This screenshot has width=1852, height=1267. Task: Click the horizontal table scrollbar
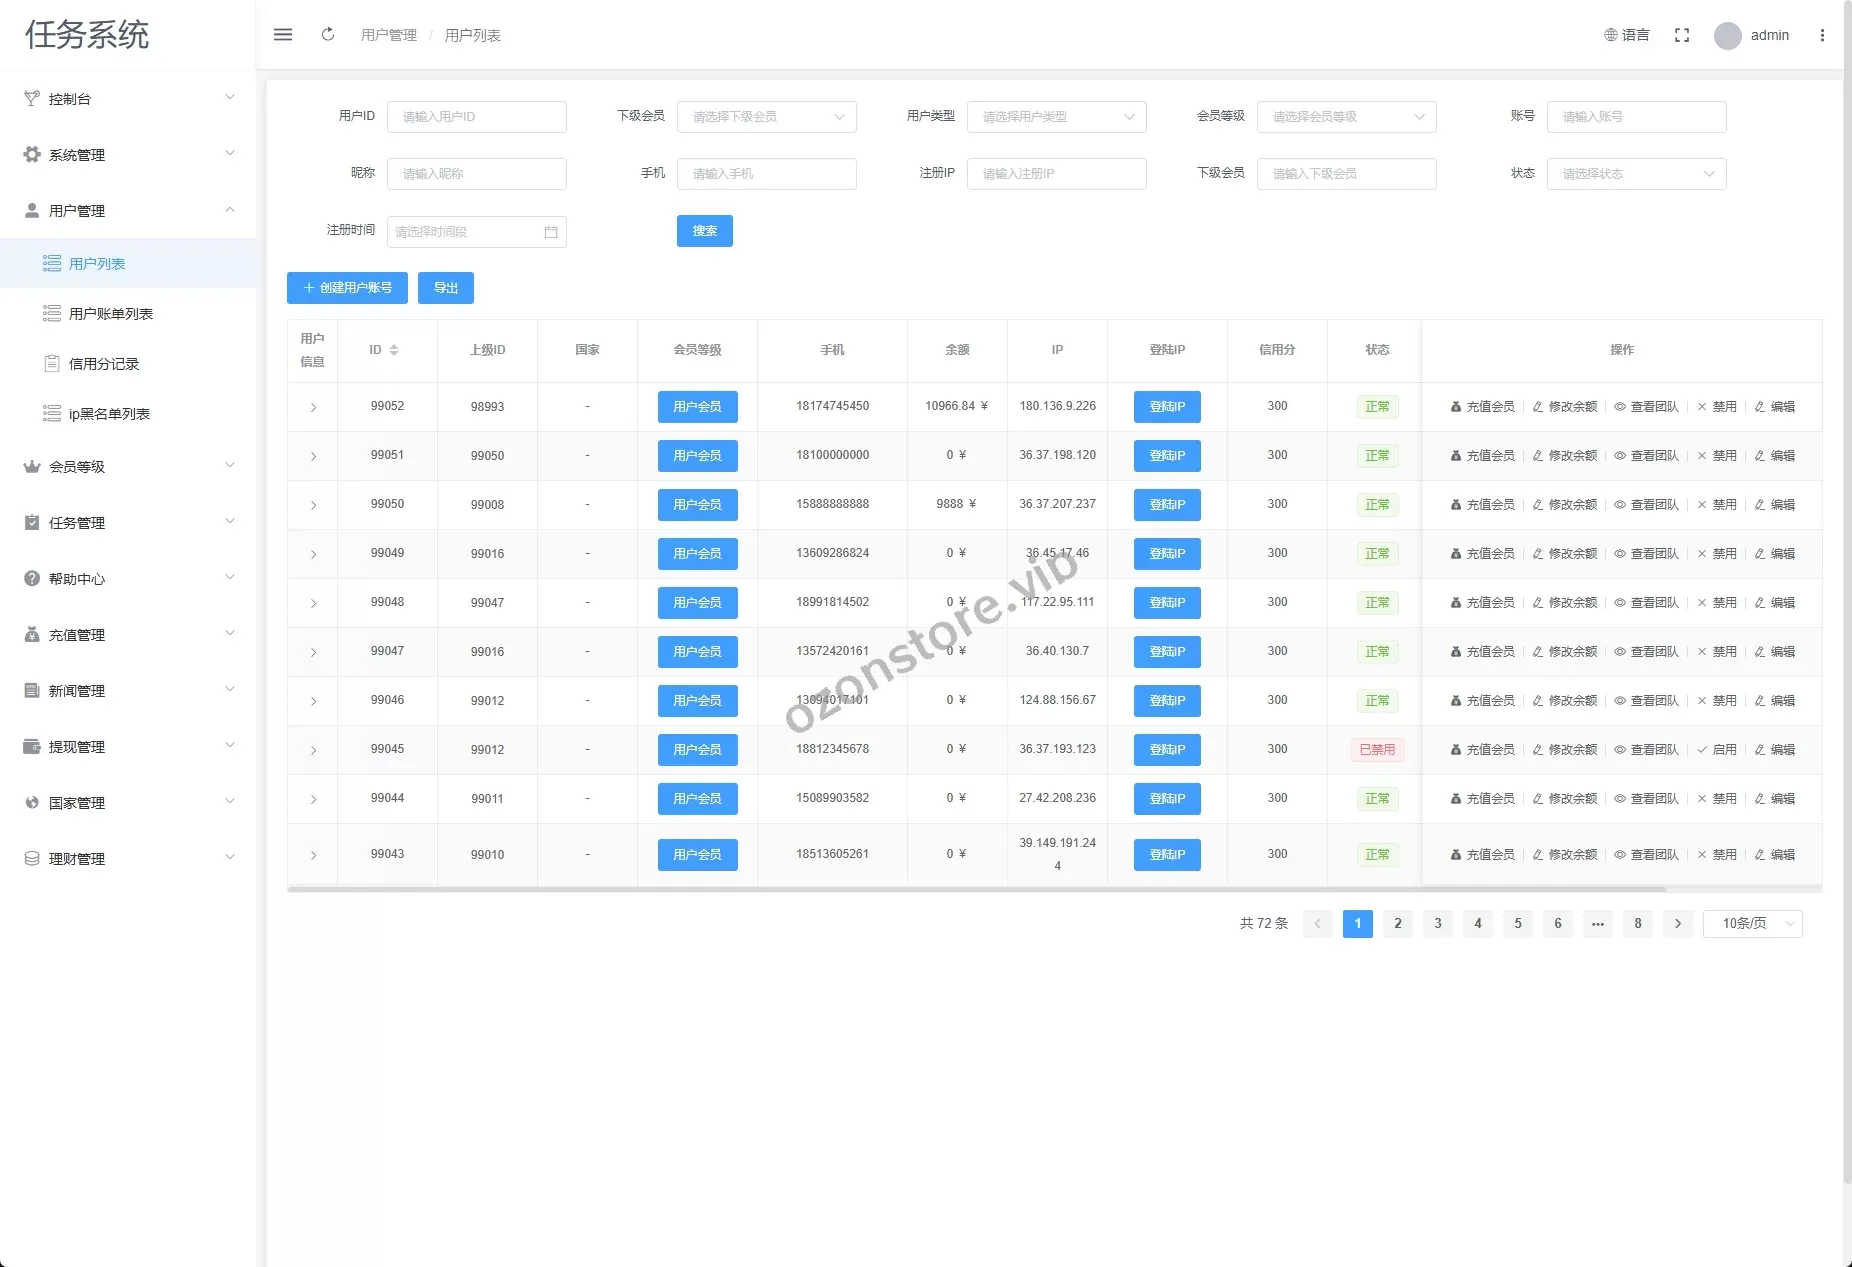click(975, 888)
